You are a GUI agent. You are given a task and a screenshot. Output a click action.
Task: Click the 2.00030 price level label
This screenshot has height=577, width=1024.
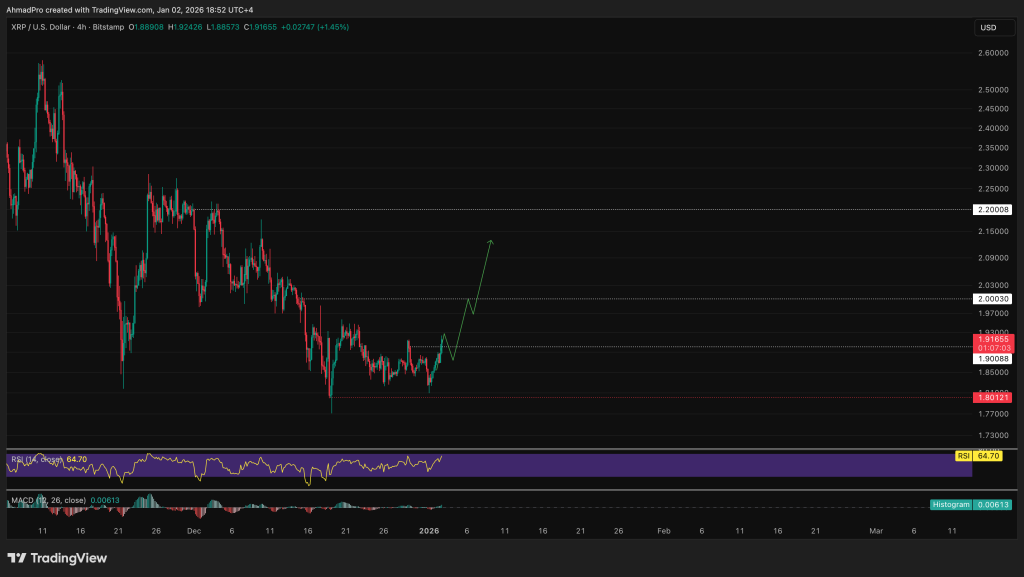[994, 298]
